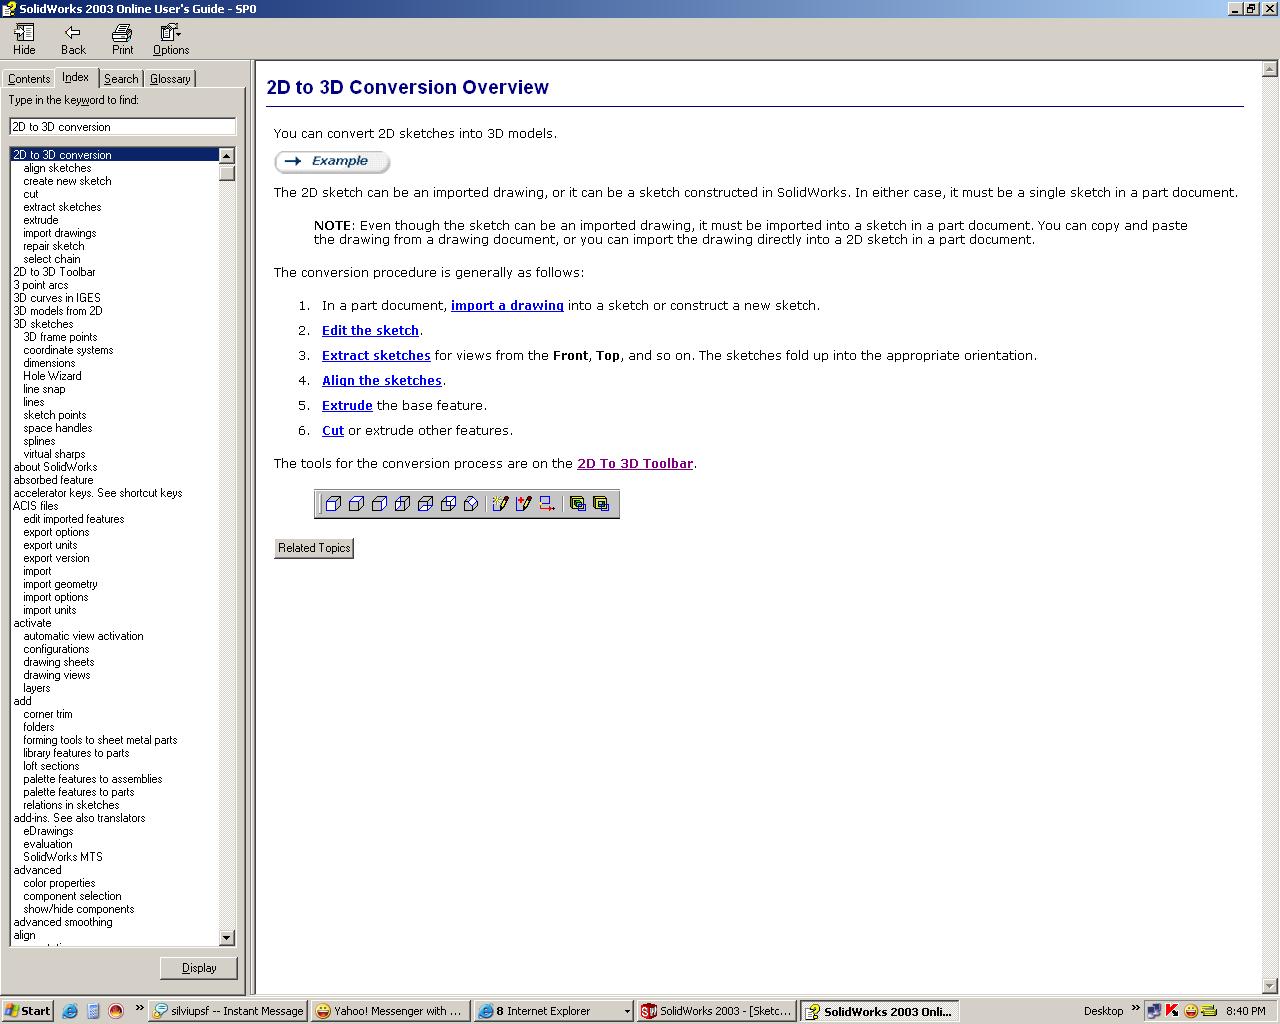Select 'export version' index entry

(x=56, y=558)
